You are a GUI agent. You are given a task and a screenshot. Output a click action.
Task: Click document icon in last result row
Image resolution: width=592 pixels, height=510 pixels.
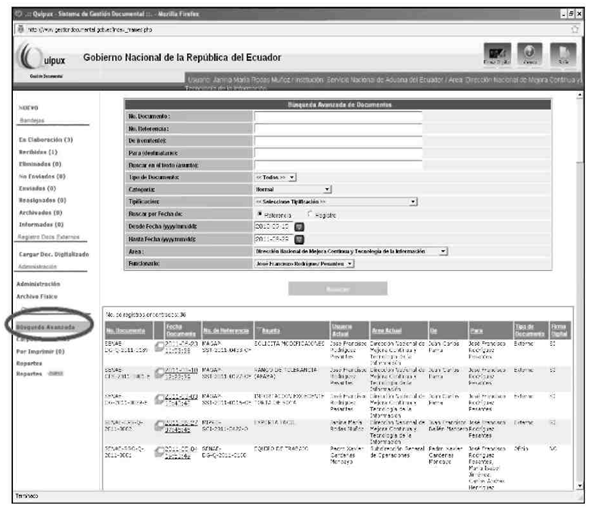pos(159,451)
